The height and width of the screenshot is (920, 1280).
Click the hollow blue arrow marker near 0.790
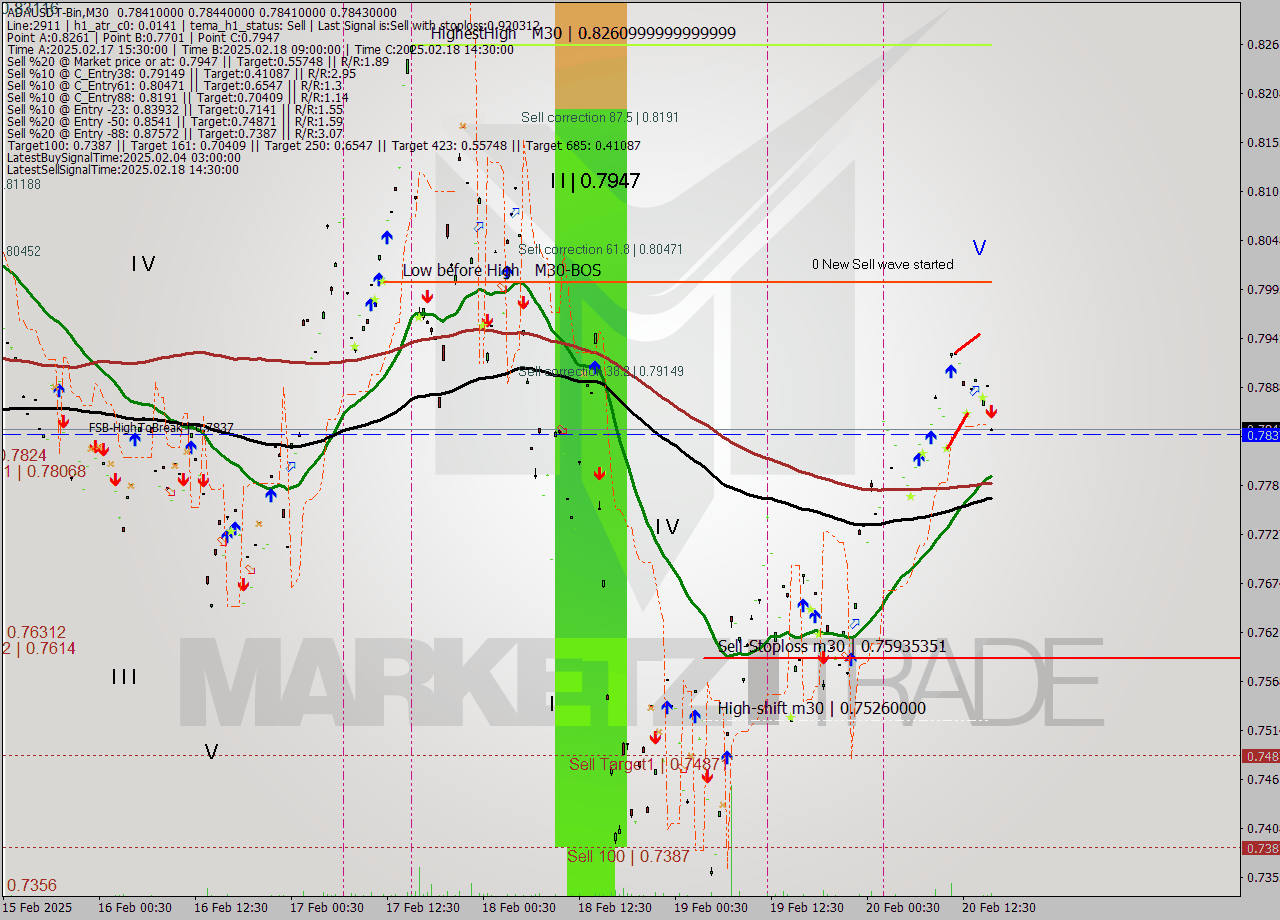(975, 391)
